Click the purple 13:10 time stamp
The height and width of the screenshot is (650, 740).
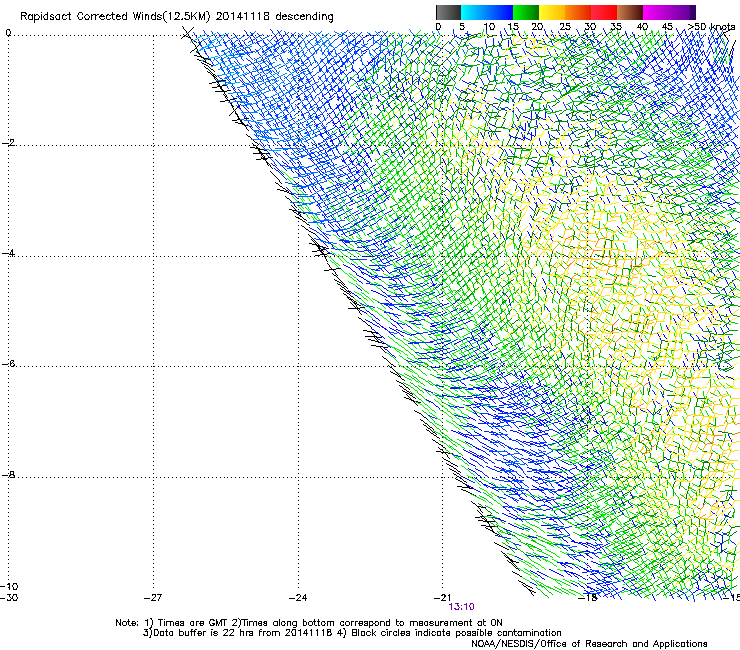pyautogui.click(x=461, y=607)
